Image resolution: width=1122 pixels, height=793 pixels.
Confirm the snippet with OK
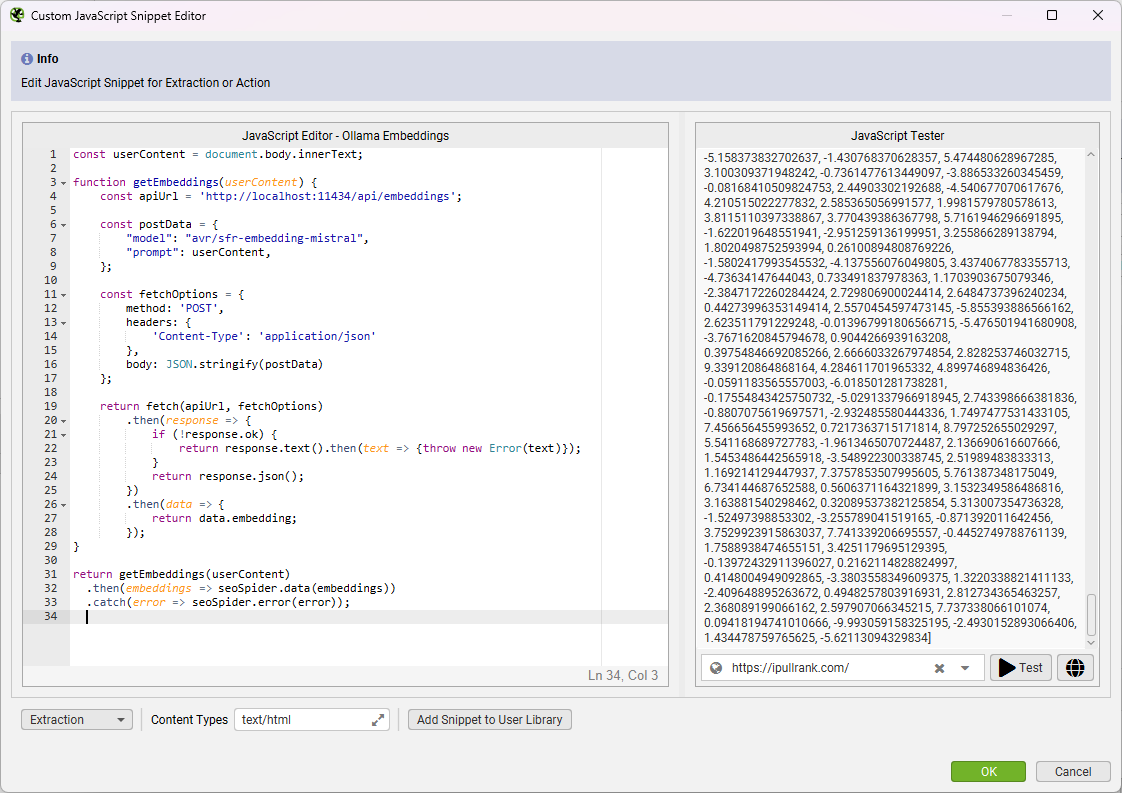coord(988,771)
